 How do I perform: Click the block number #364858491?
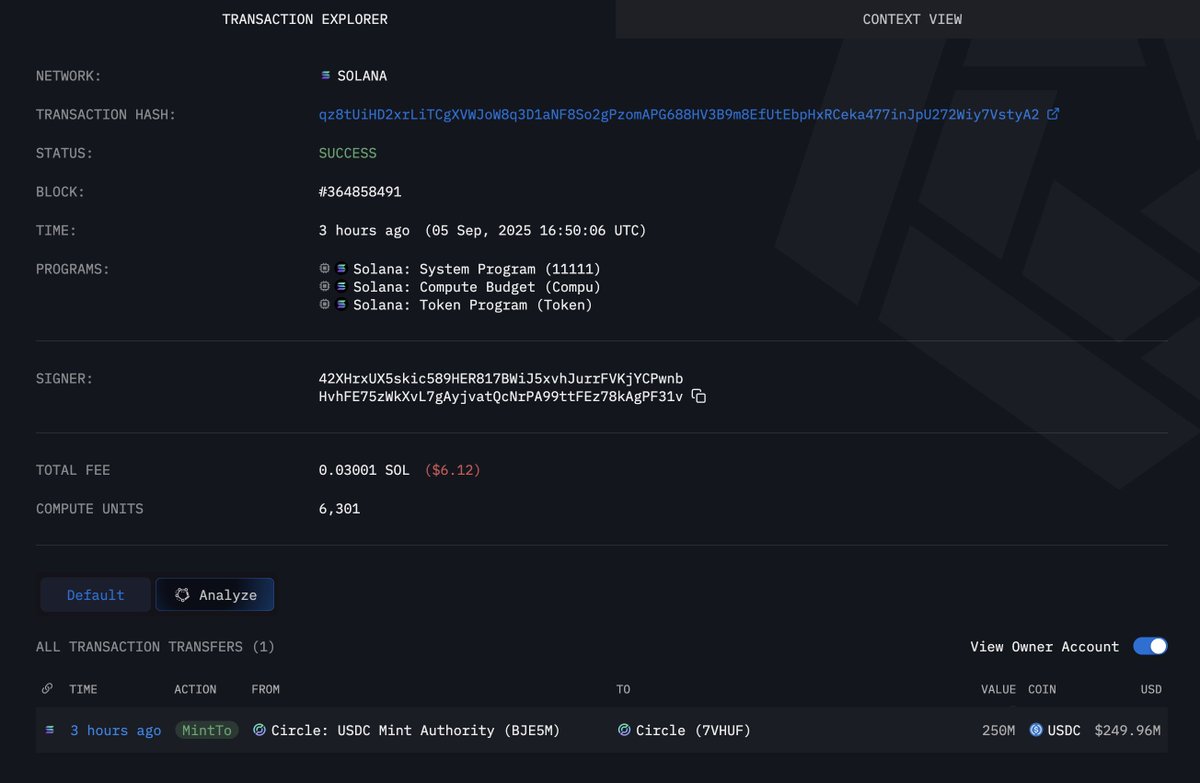(360, 192)
